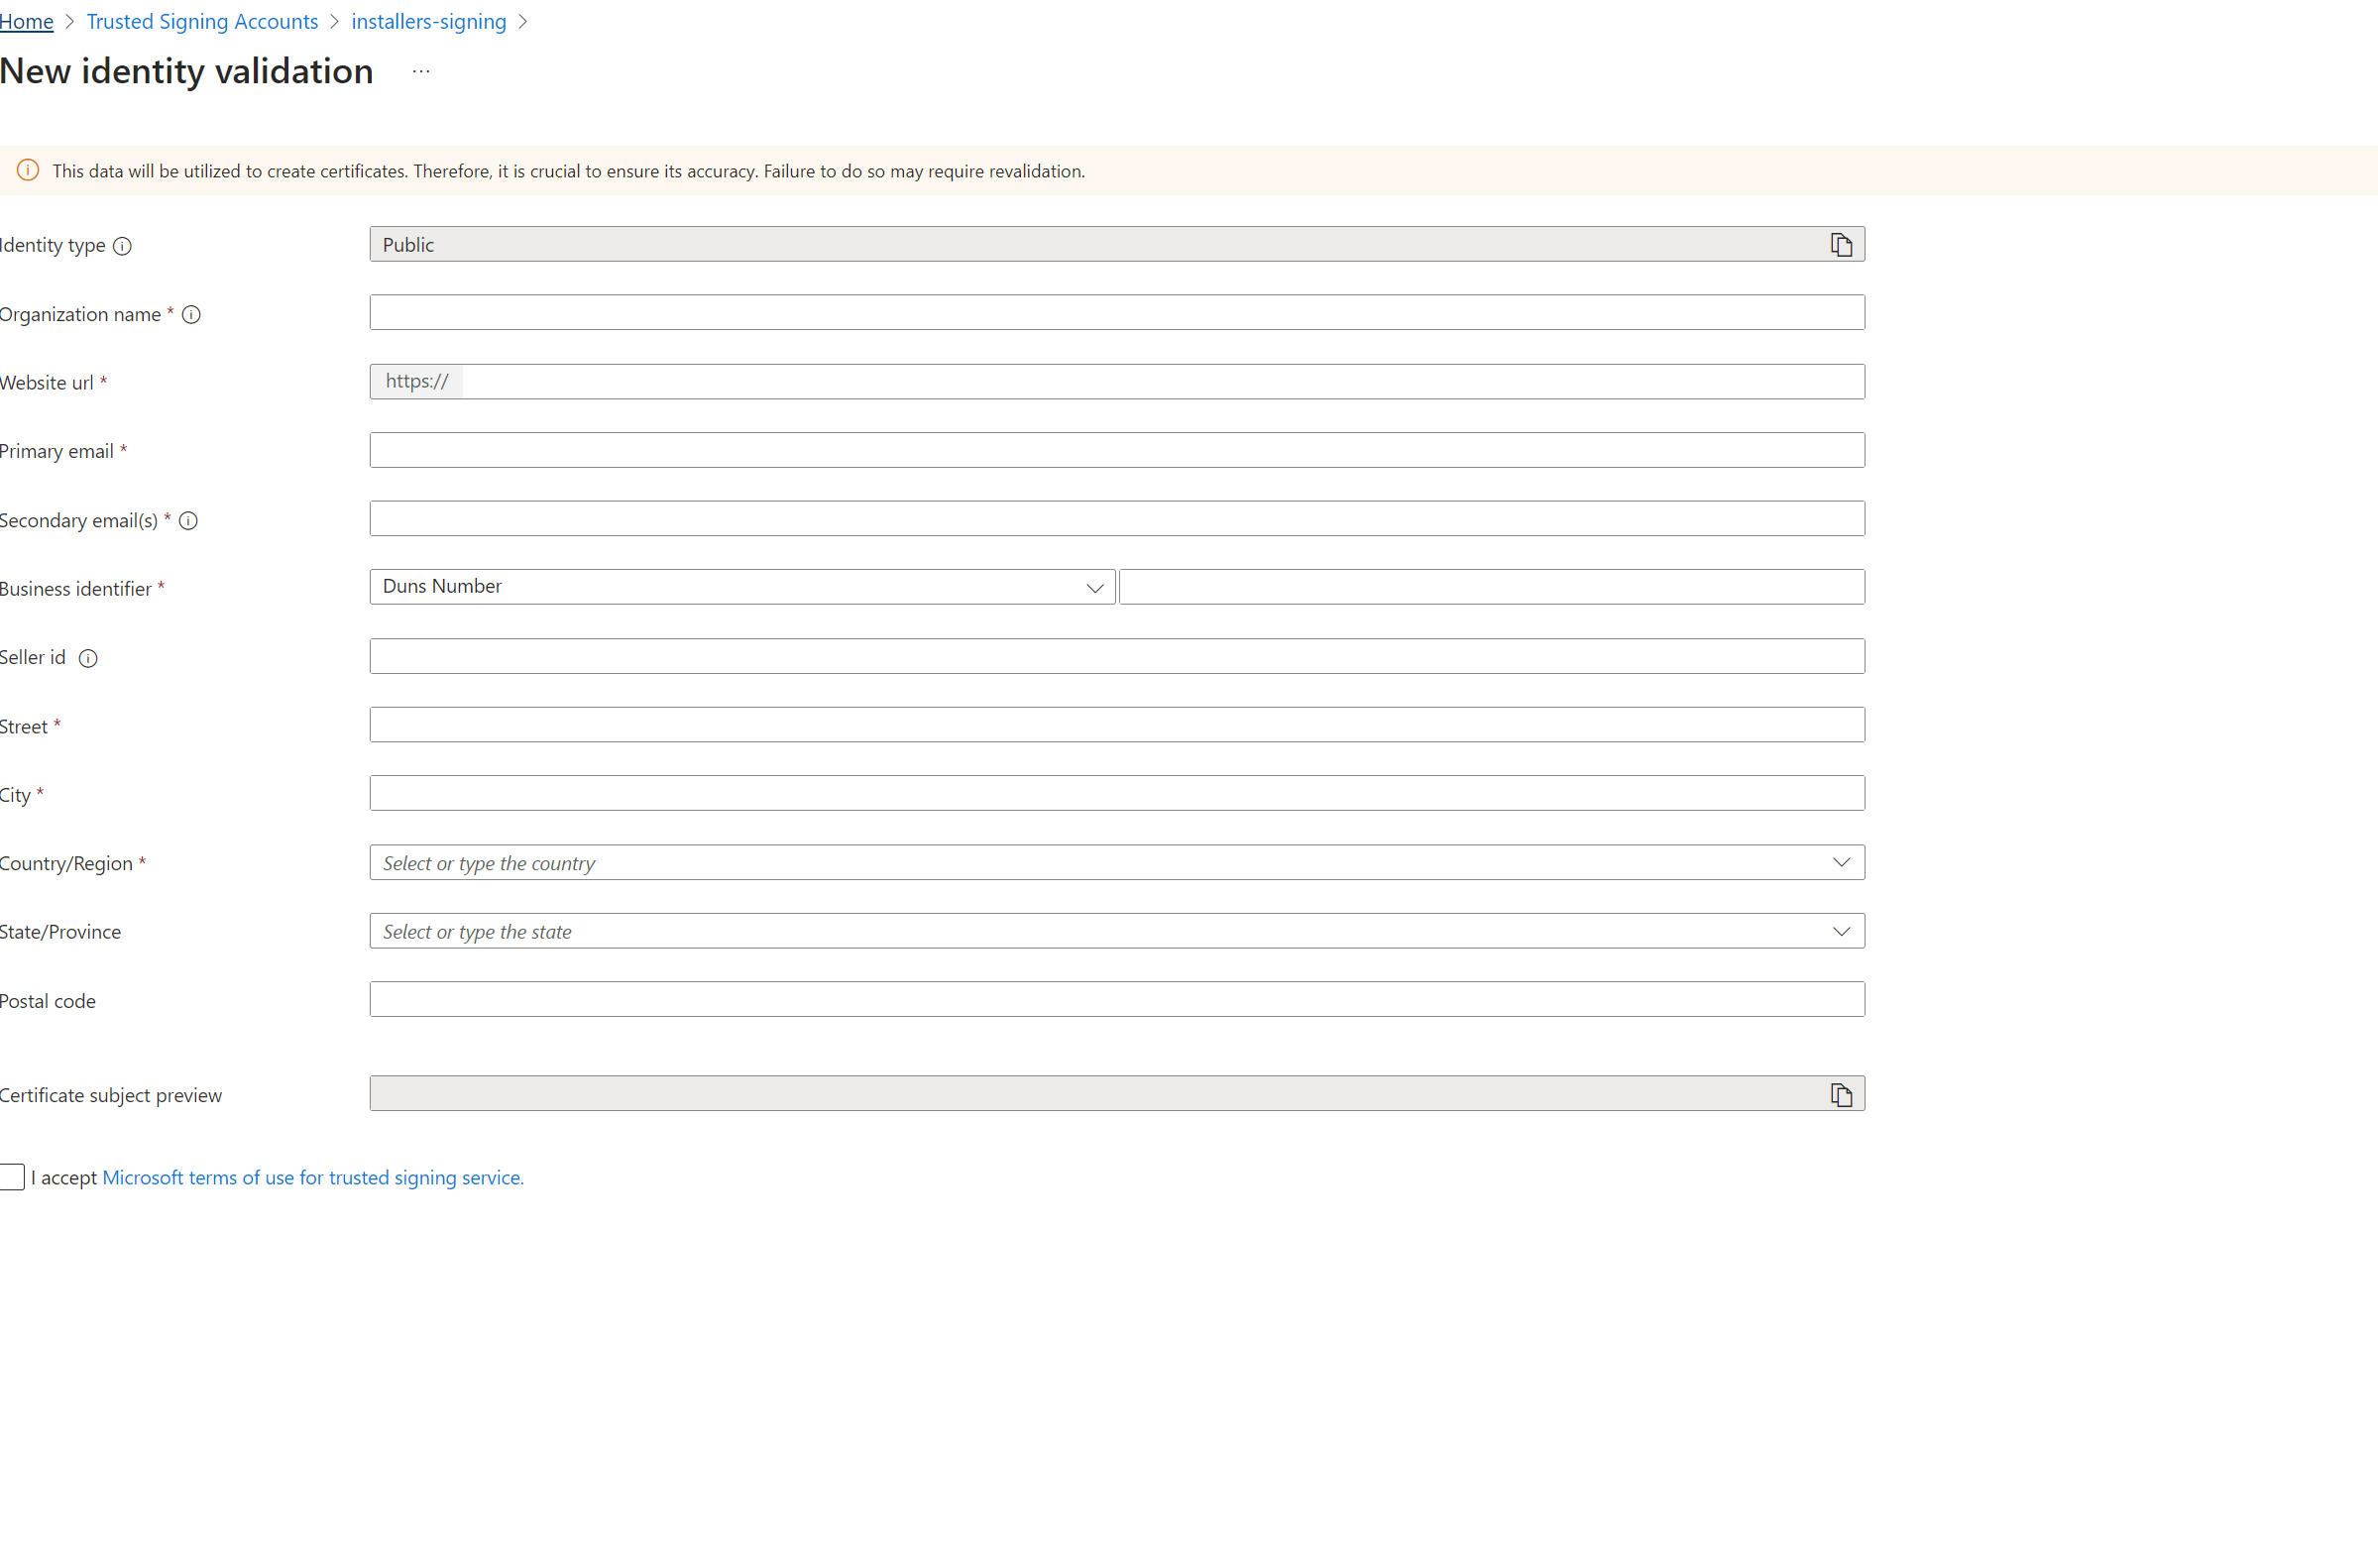2378x1568 pixels.
Task: Open Microsoft terms of use link
Action: click(312, 1177)
